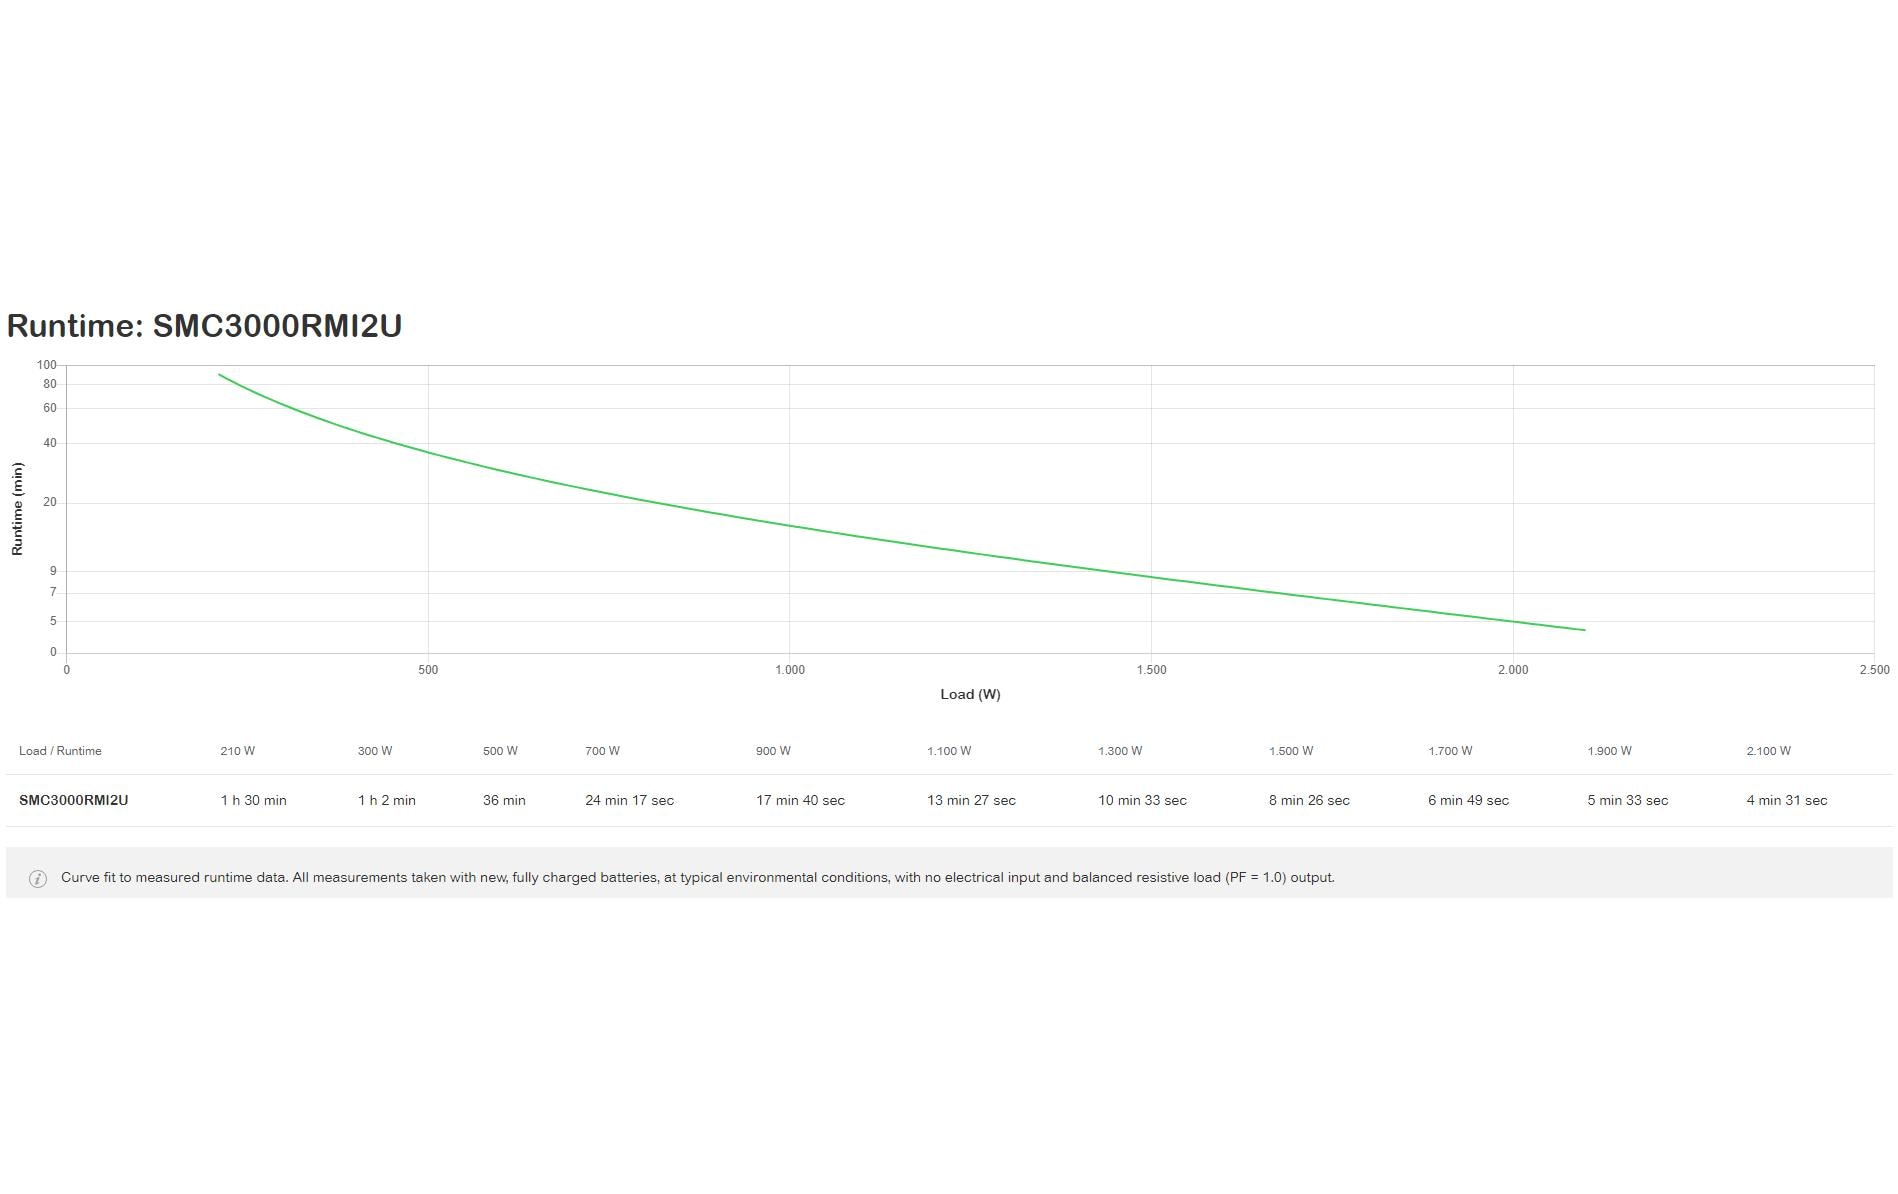This screenshot has height=1194, width=1898.
Task: Click the Load / Runtime header label
Action: [x=60, y=751]
